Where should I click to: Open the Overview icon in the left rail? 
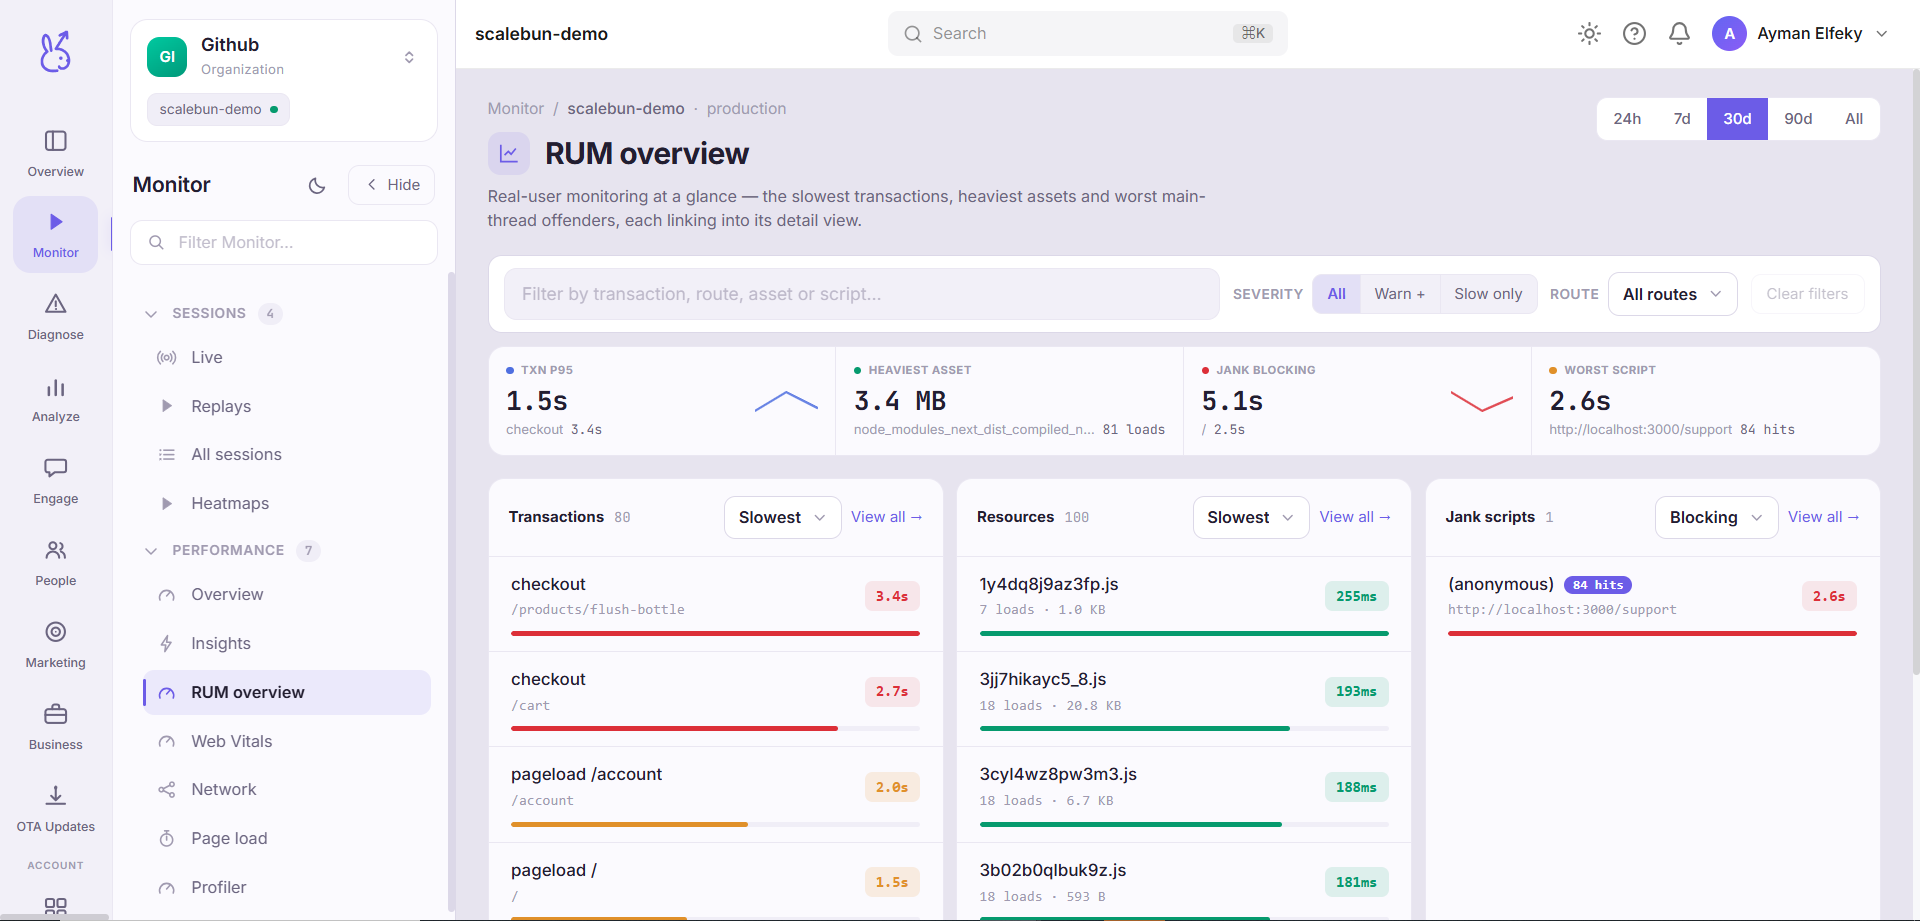56,153
